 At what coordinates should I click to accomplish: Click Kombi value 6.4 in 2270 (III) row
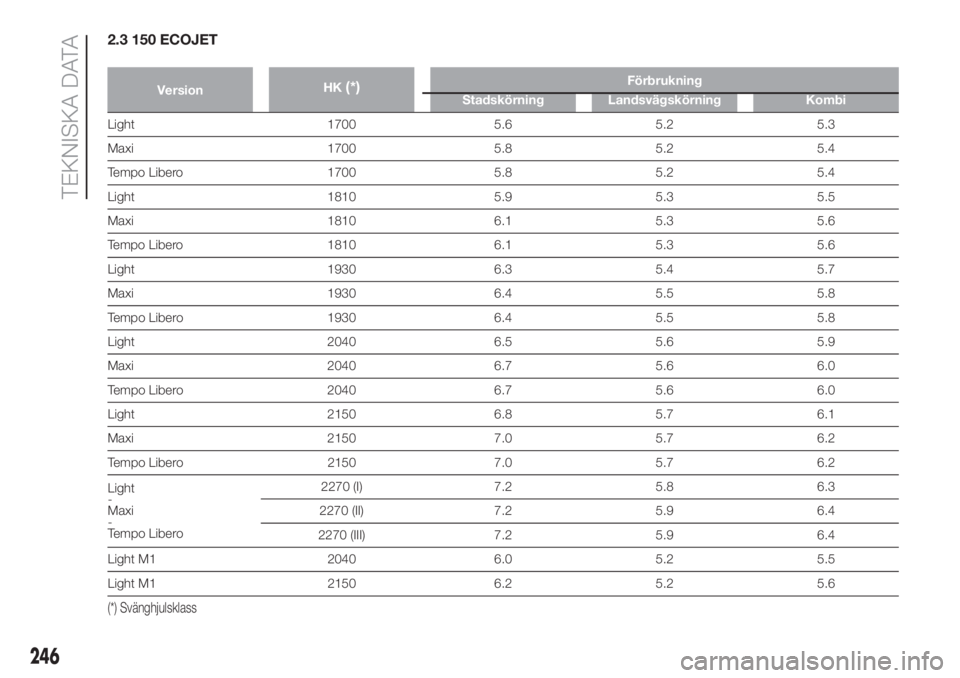[825, 535]
